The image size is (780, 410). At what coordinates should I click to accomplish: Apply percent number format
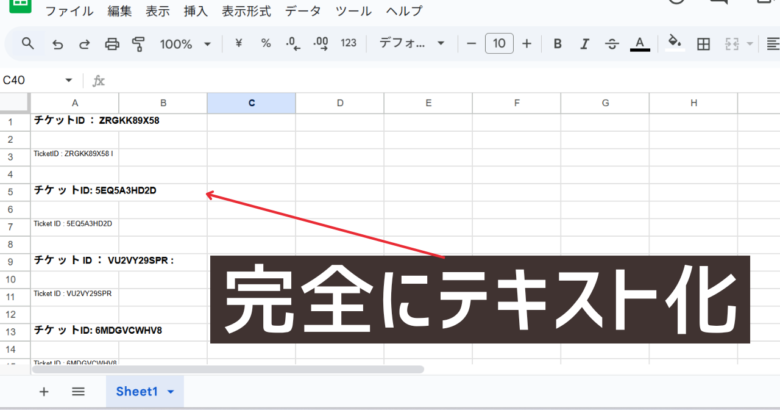click(266, 44)
